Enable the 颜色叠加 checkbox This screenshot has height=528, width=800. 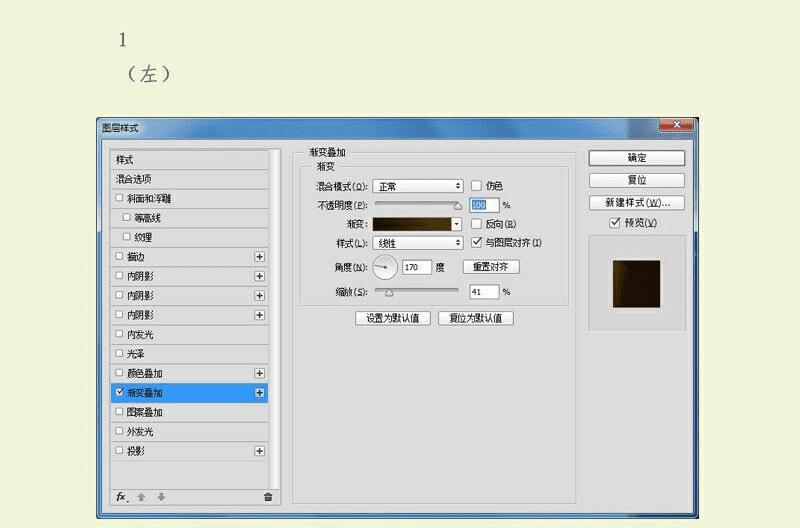119,373
